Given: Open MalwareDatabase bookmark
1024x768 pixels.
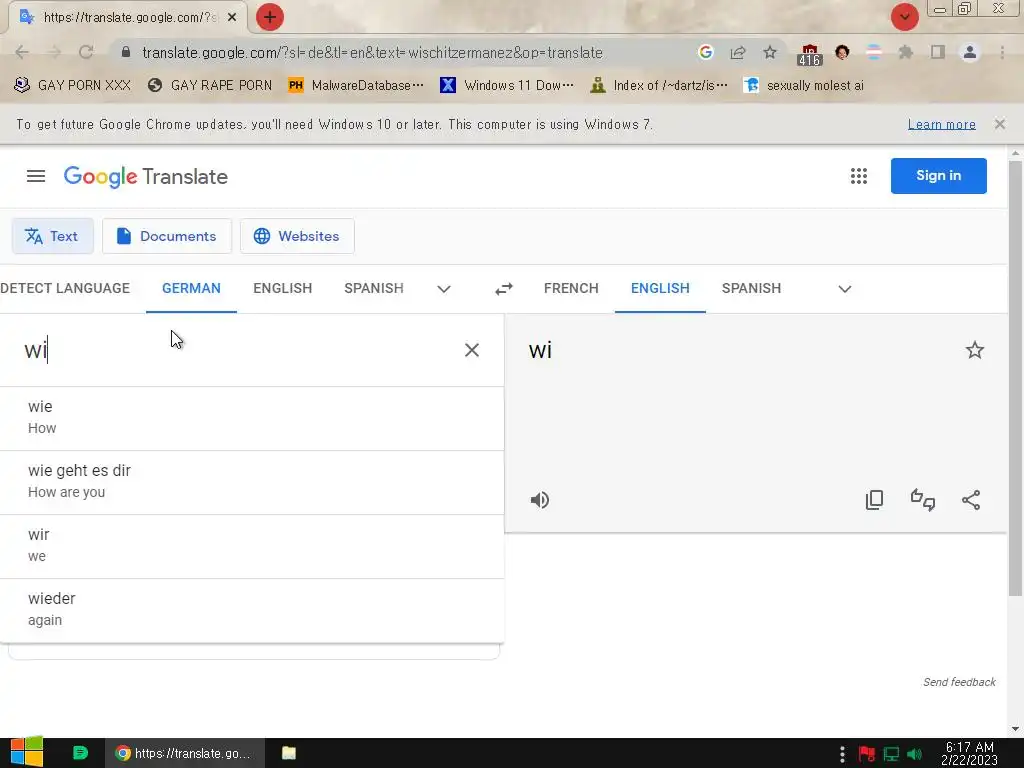Looking at the screenshot, I should click(x=356, y=85).
